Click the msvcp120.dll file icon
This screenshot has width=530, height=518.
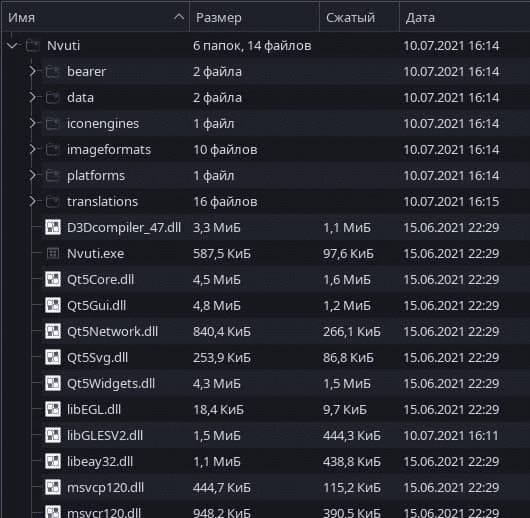pyautogui.click(x=53, y=488)
